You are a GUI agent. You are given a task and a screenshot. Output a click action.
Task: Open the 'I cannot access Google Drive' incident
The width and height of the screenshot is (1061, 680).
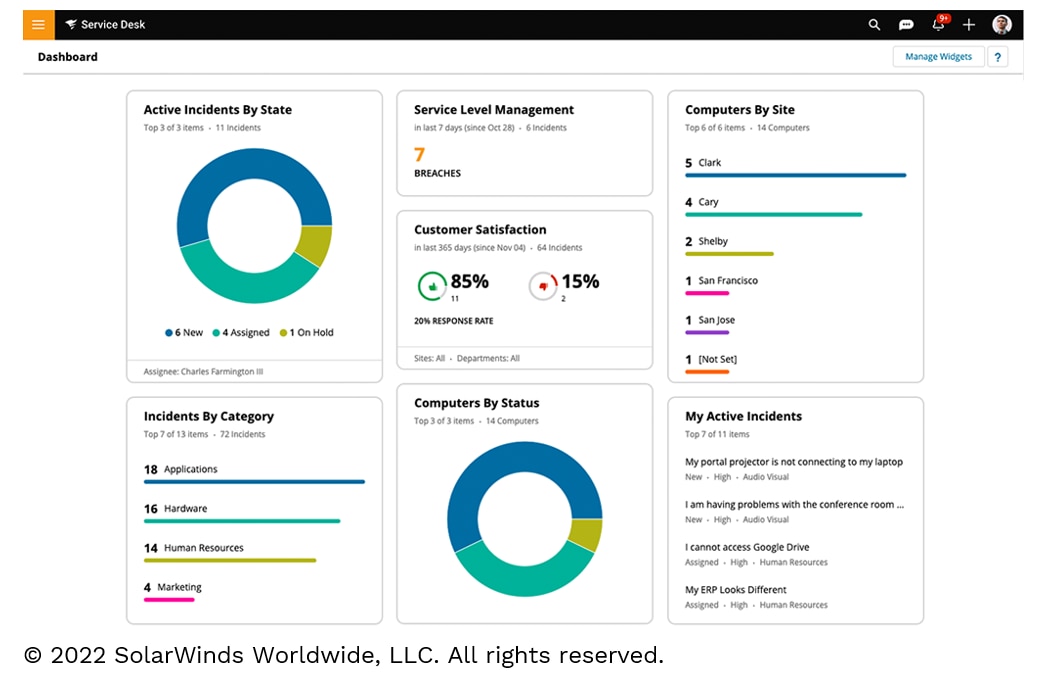click(747, 547)
